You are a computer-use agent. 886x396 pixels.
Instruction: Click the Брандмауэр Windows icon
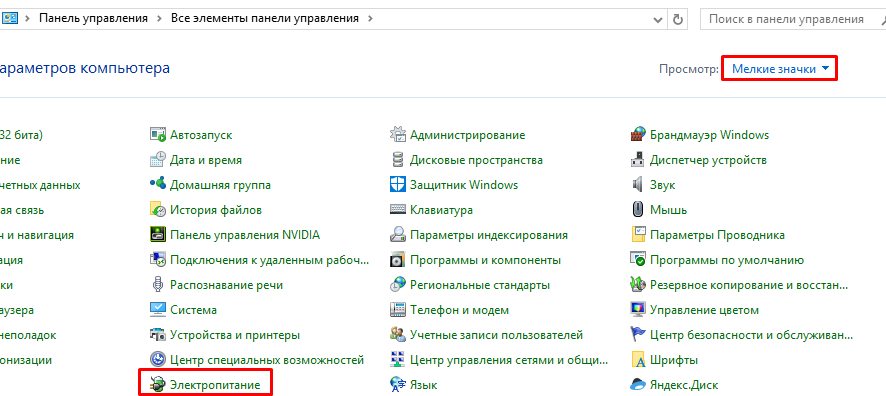click(x=638, y=135)
